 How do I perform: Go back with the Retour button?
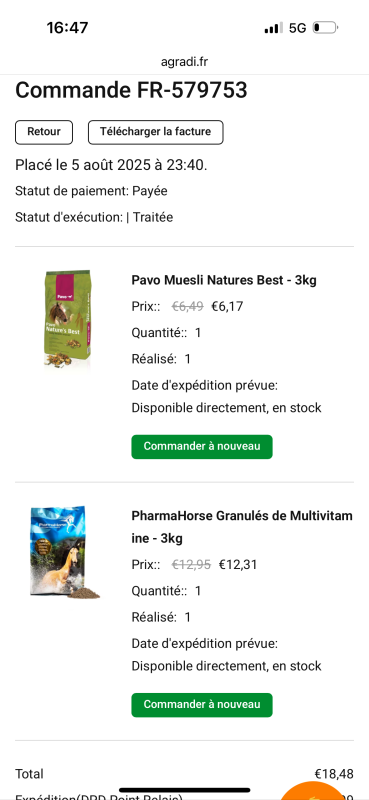[44, 132]
